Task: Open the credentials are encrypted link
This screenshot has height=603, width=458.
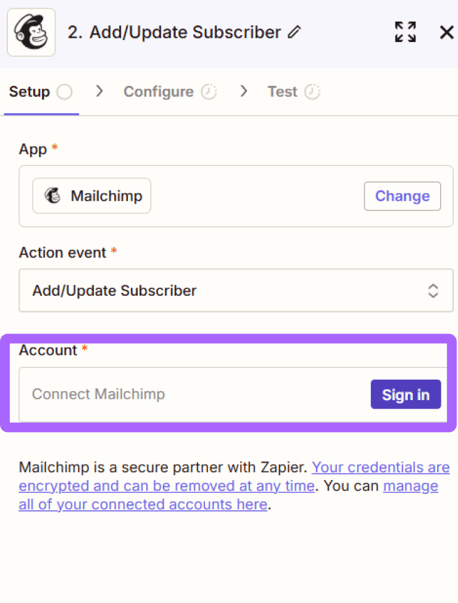Action: pyautogui.click(x=234, y=476)
